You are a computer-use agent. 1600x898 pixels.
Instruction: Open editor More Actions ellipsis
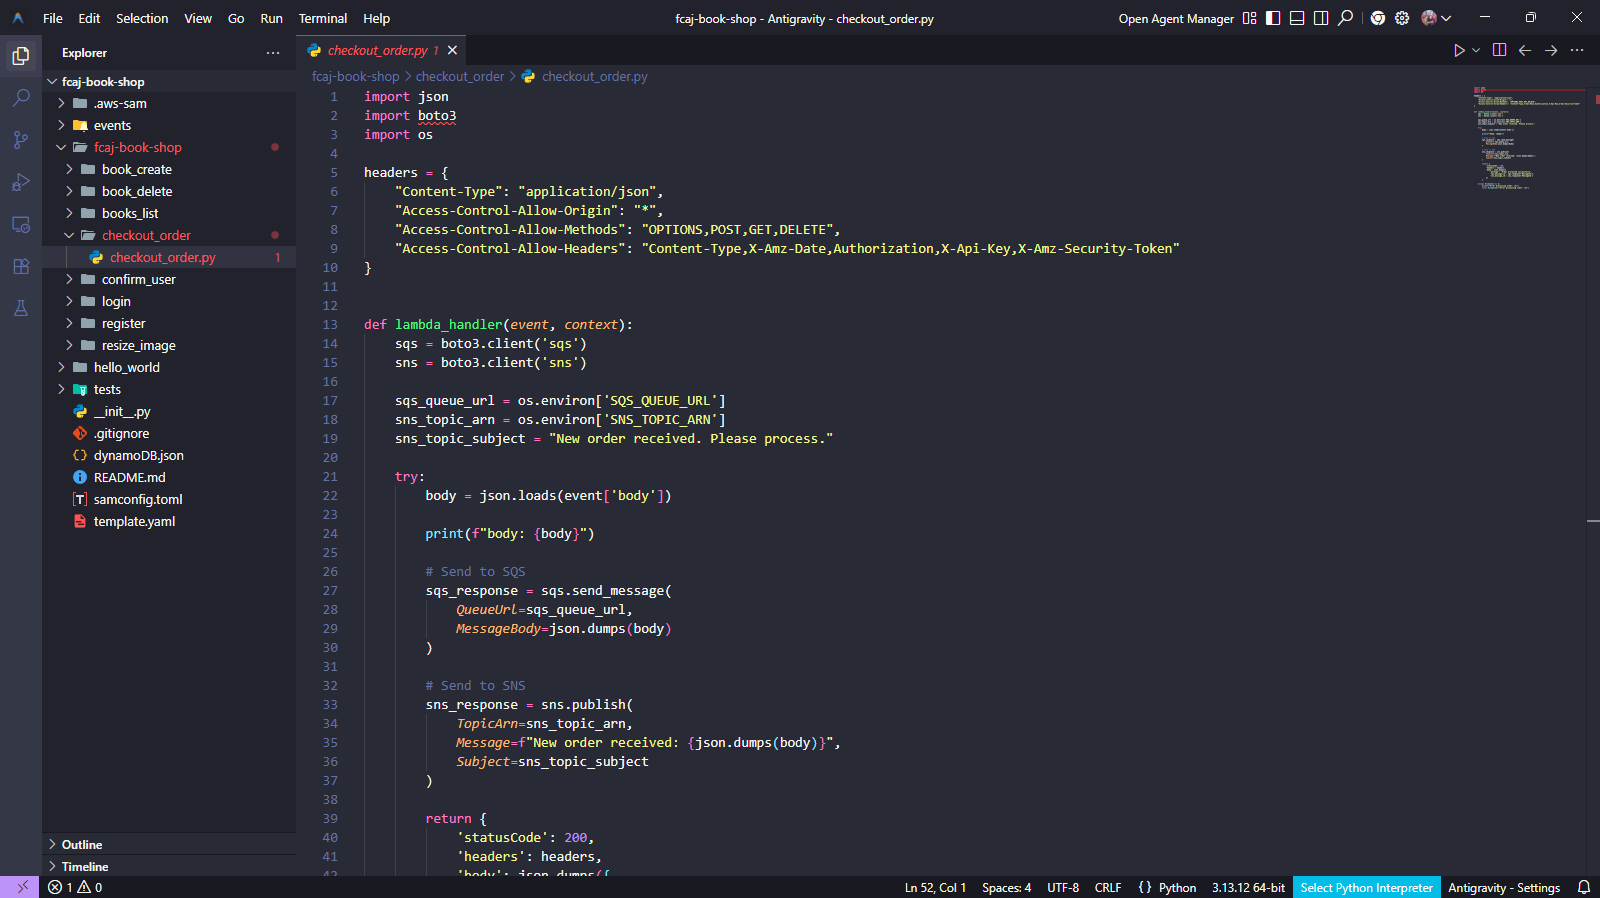coord(1577,50)
